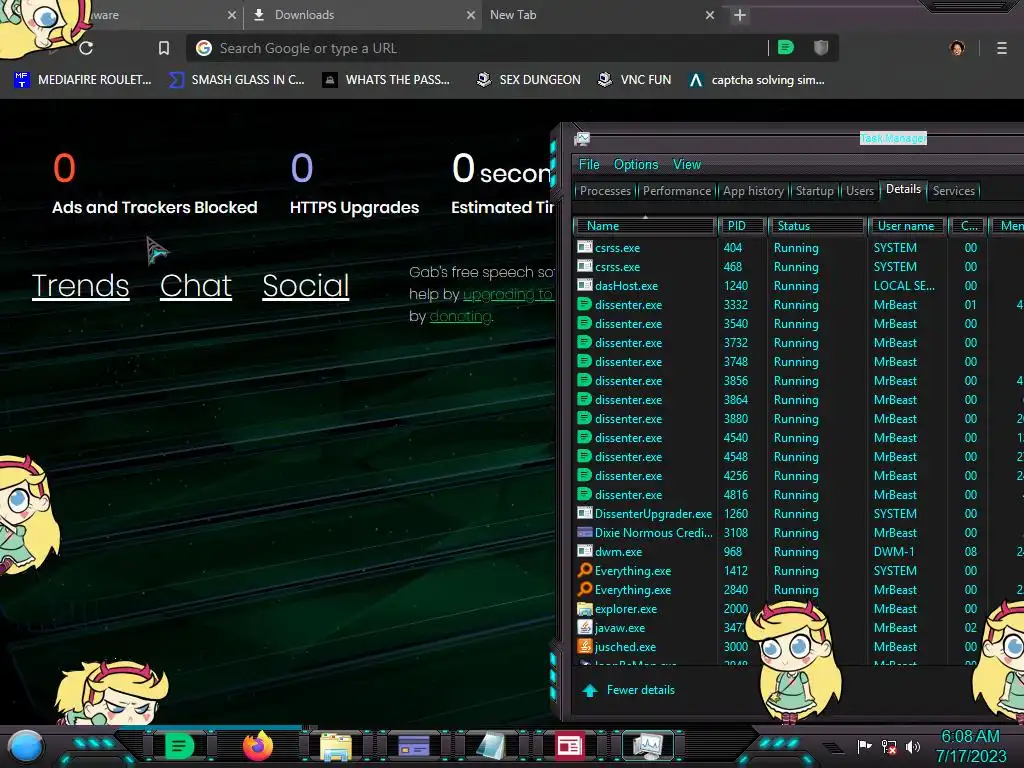Image resolution: width=1024 pixels, height=768 pixels.
Task: Open the Social link
Action: click(x=306, y=285)
